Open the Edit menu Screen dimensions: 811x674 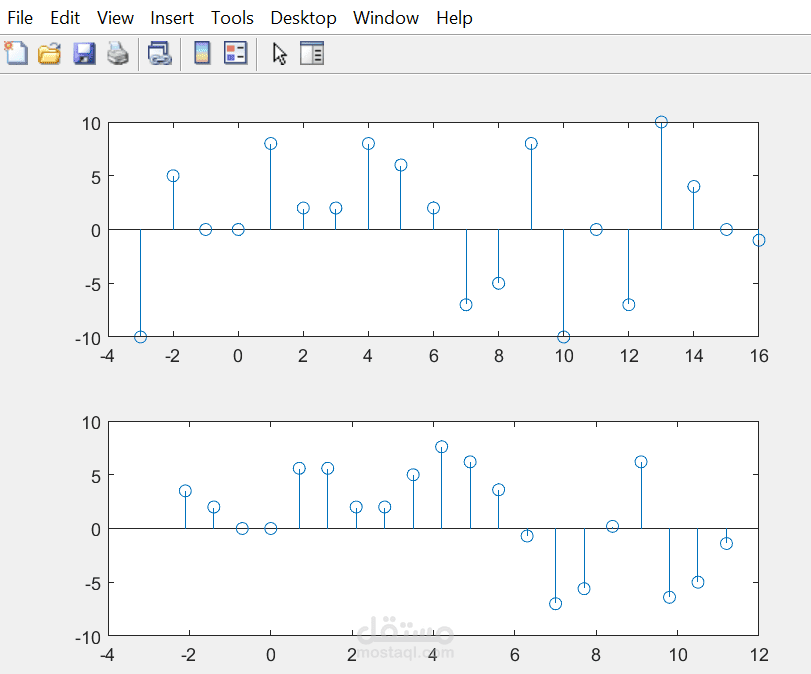[65, 18]
